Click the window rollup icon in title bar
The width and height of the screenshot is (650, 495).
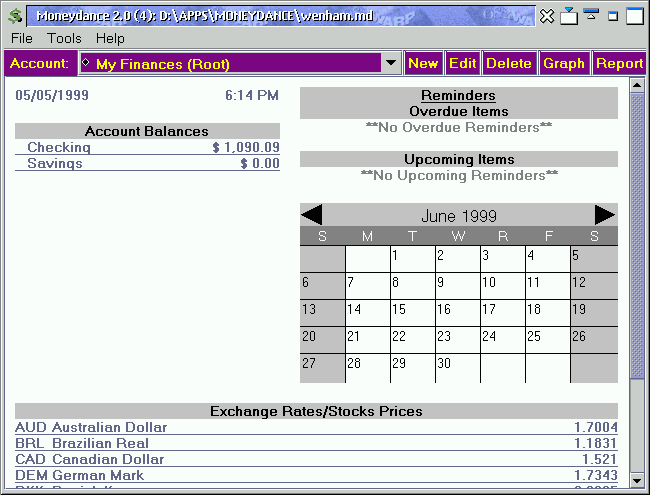[x=569, y=16]
